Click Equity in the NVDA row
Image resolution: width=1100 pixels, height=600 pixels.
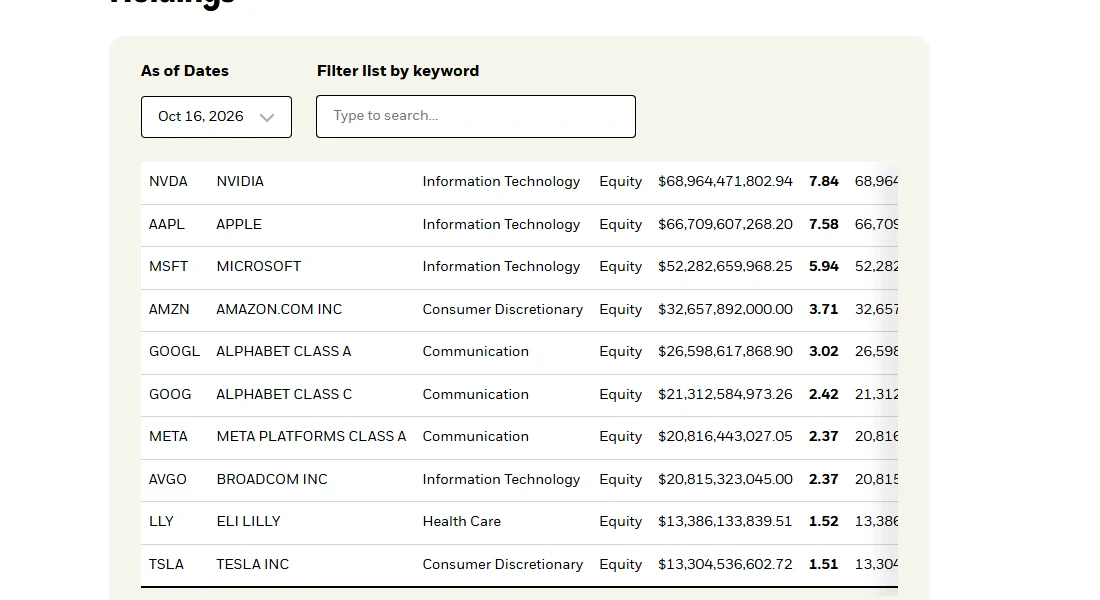click(621, 182)
